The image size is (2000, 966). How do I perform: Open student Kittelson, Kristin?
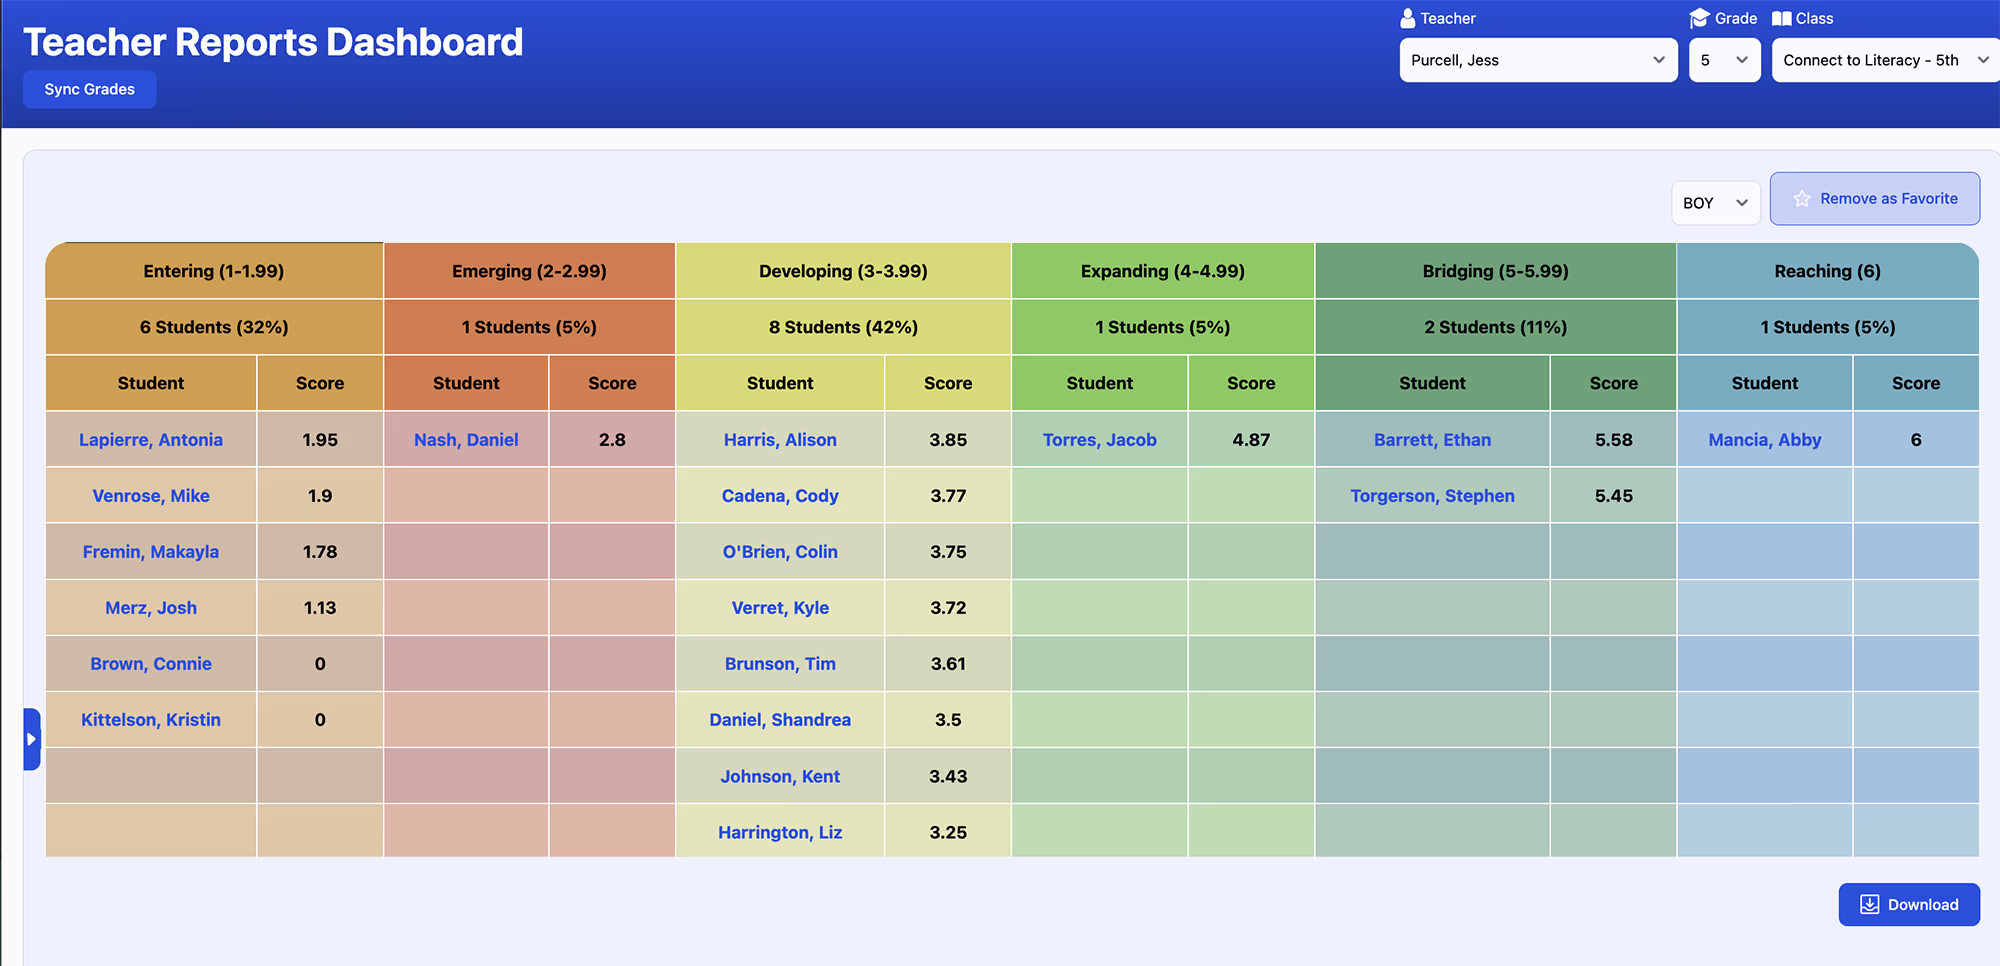coord(151,720)
